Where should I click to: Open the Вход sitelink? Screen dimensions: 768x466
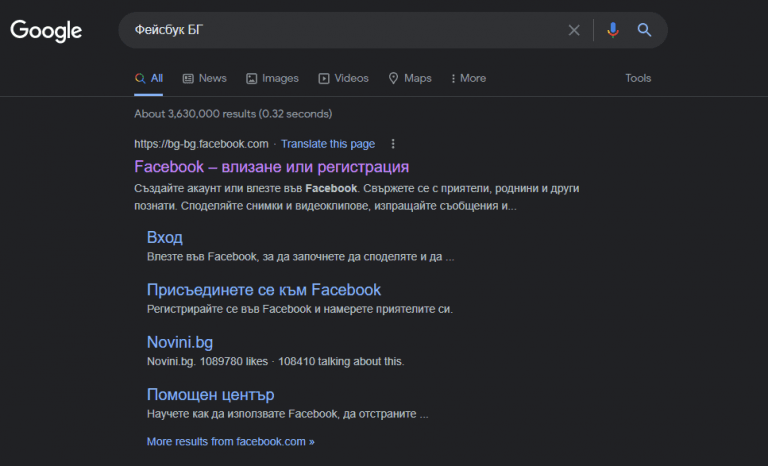click(x=165, y=237)
